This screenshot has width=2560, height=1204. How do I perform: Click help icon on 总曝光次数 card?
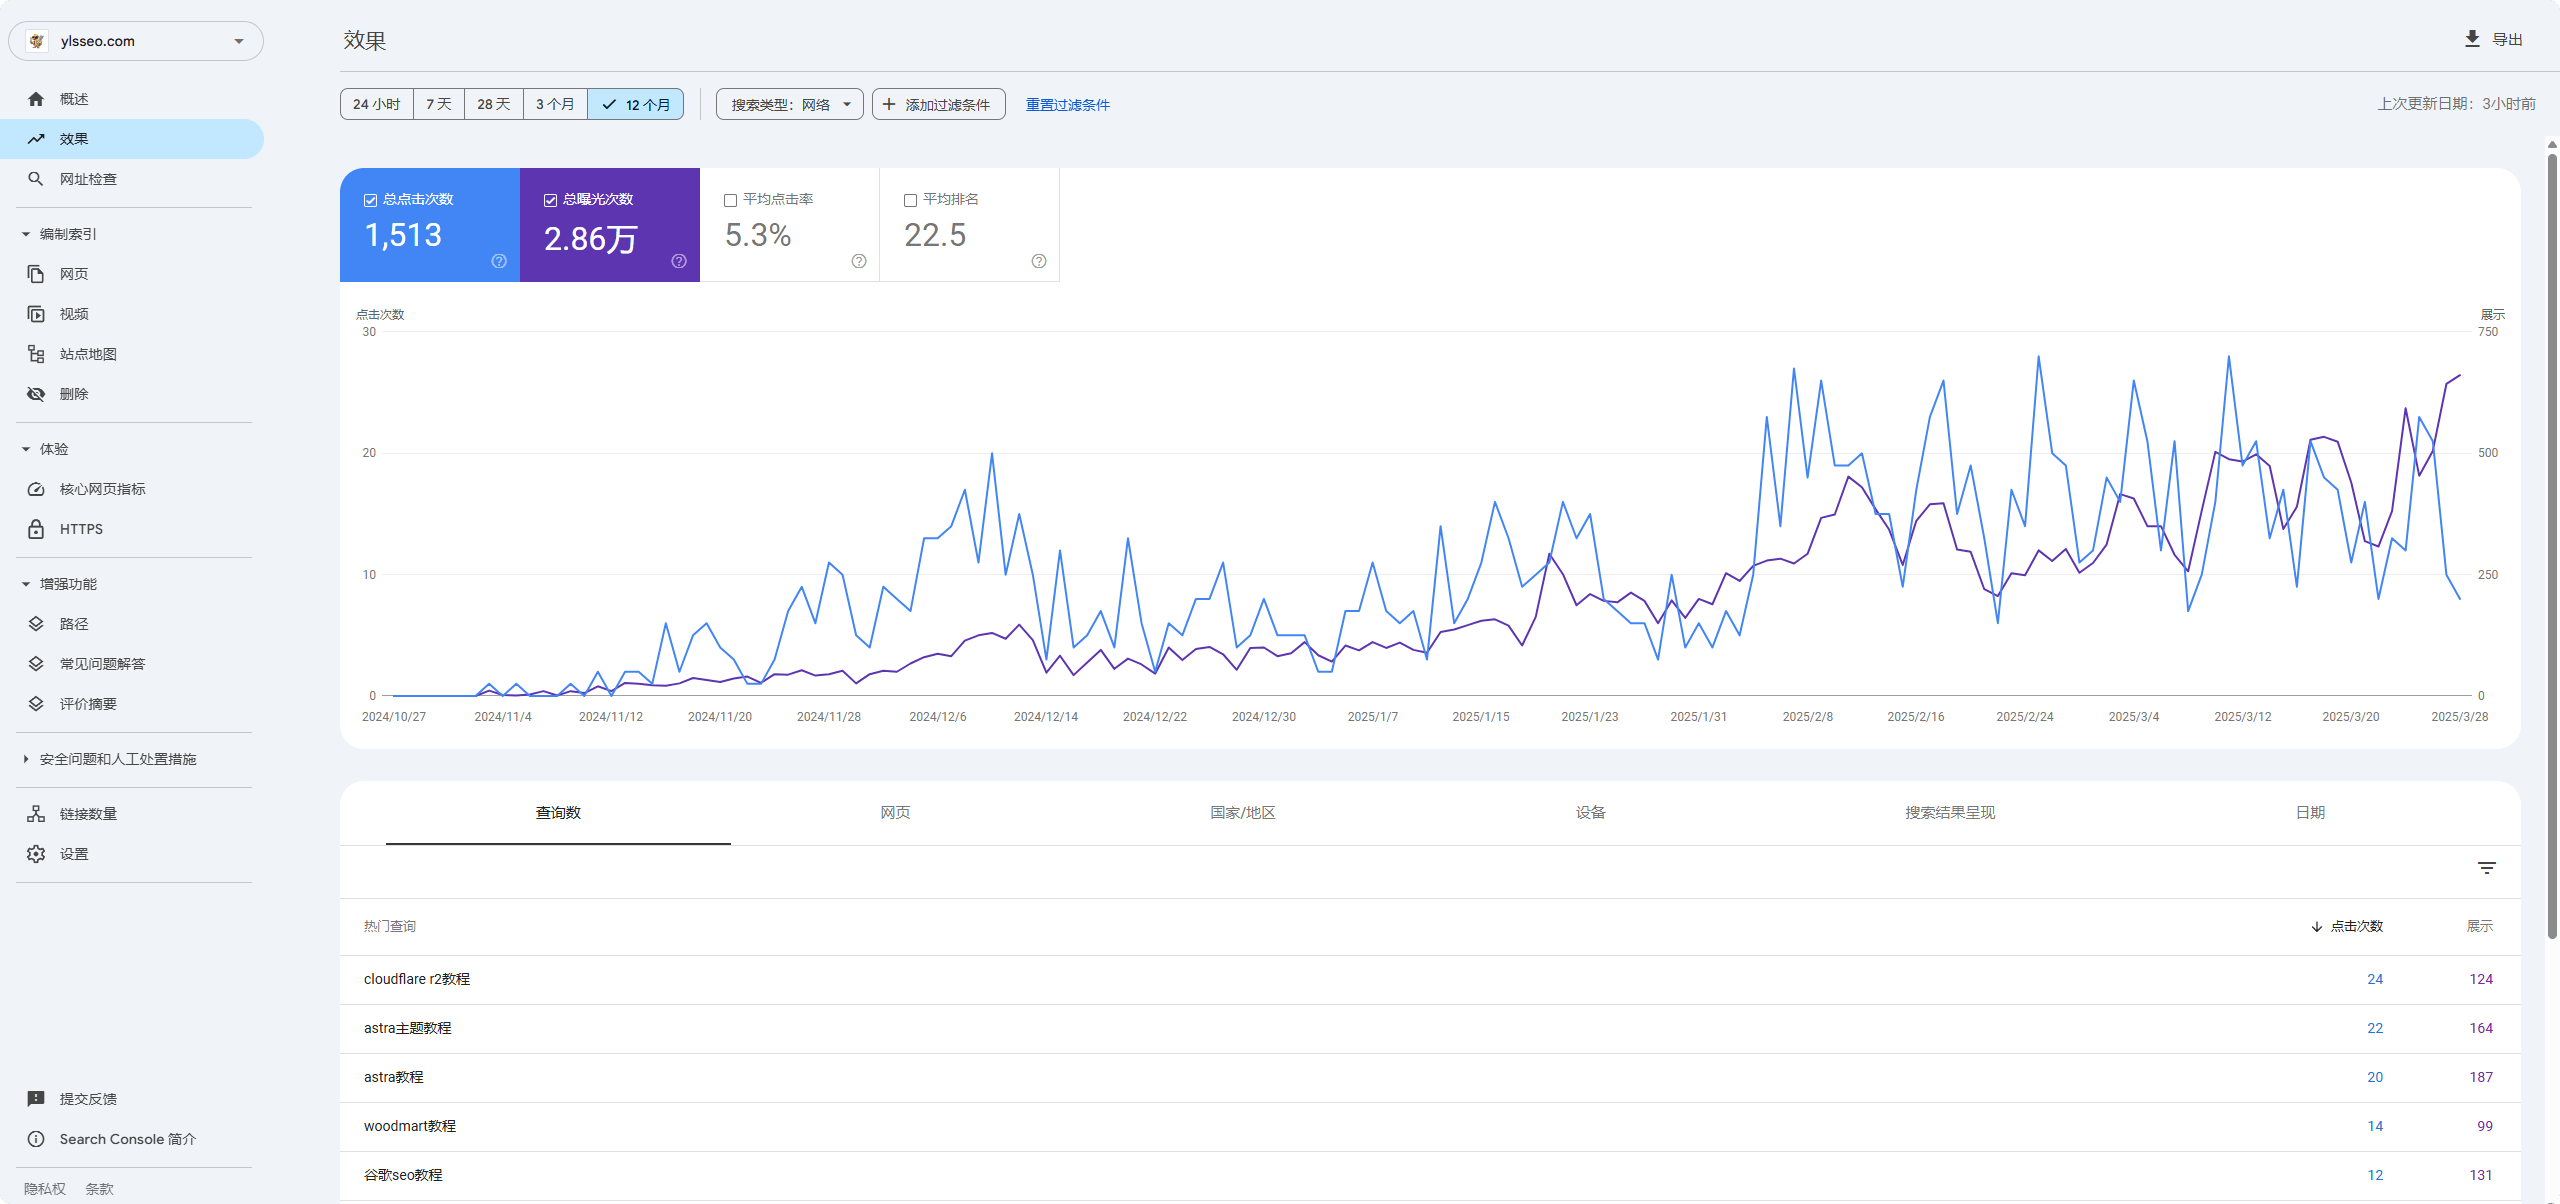point(679,261)
